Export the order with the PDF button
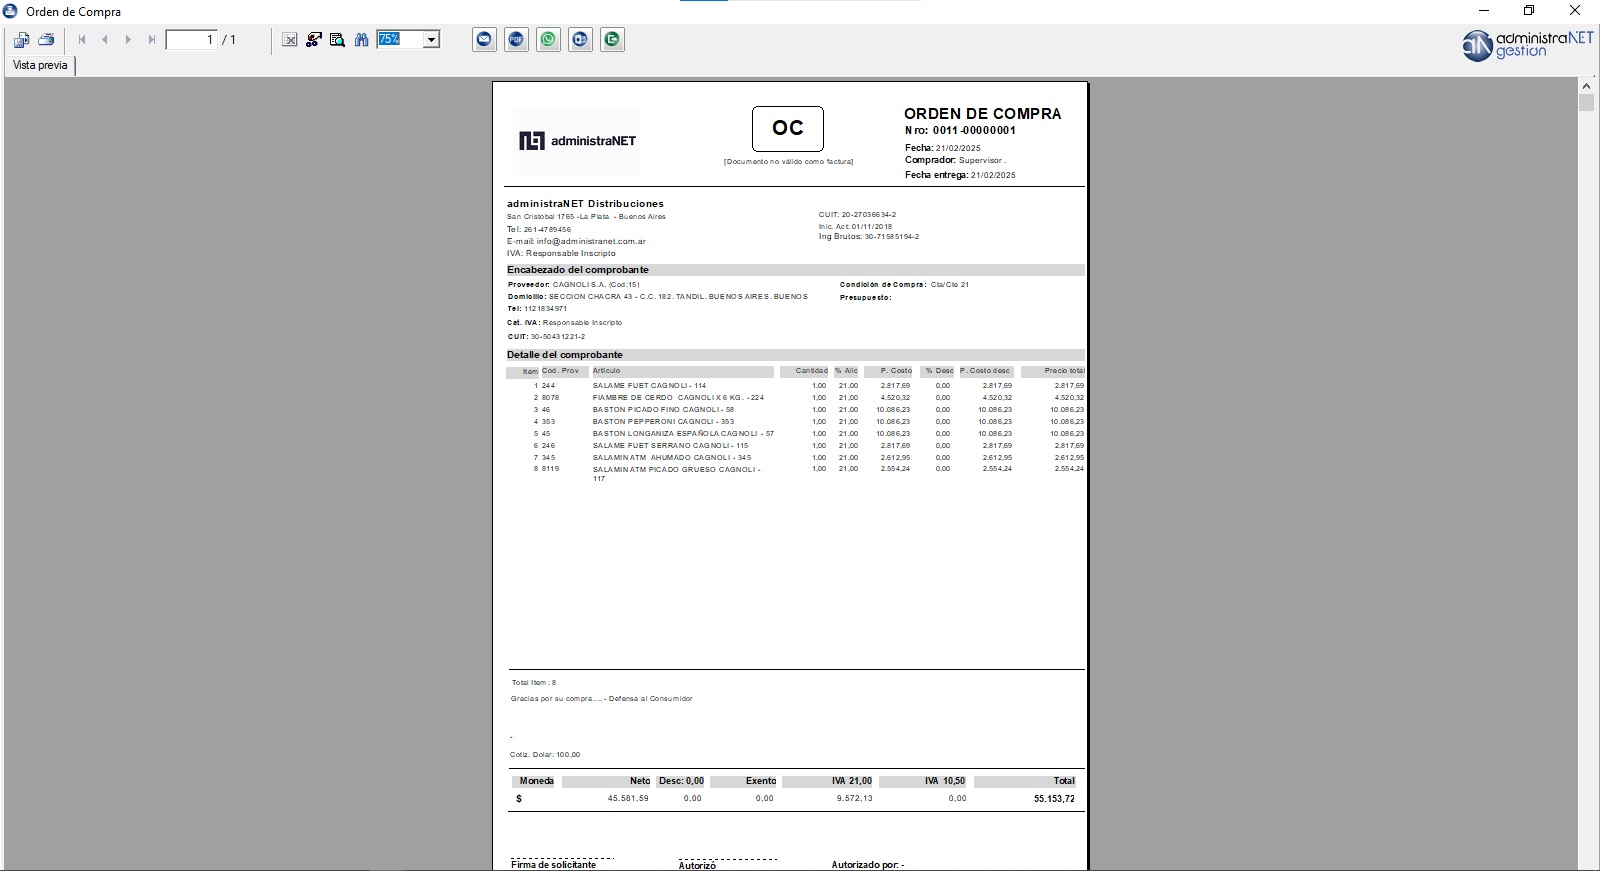The width and height of the screenshot is (1600, 871). click(517, 40)
